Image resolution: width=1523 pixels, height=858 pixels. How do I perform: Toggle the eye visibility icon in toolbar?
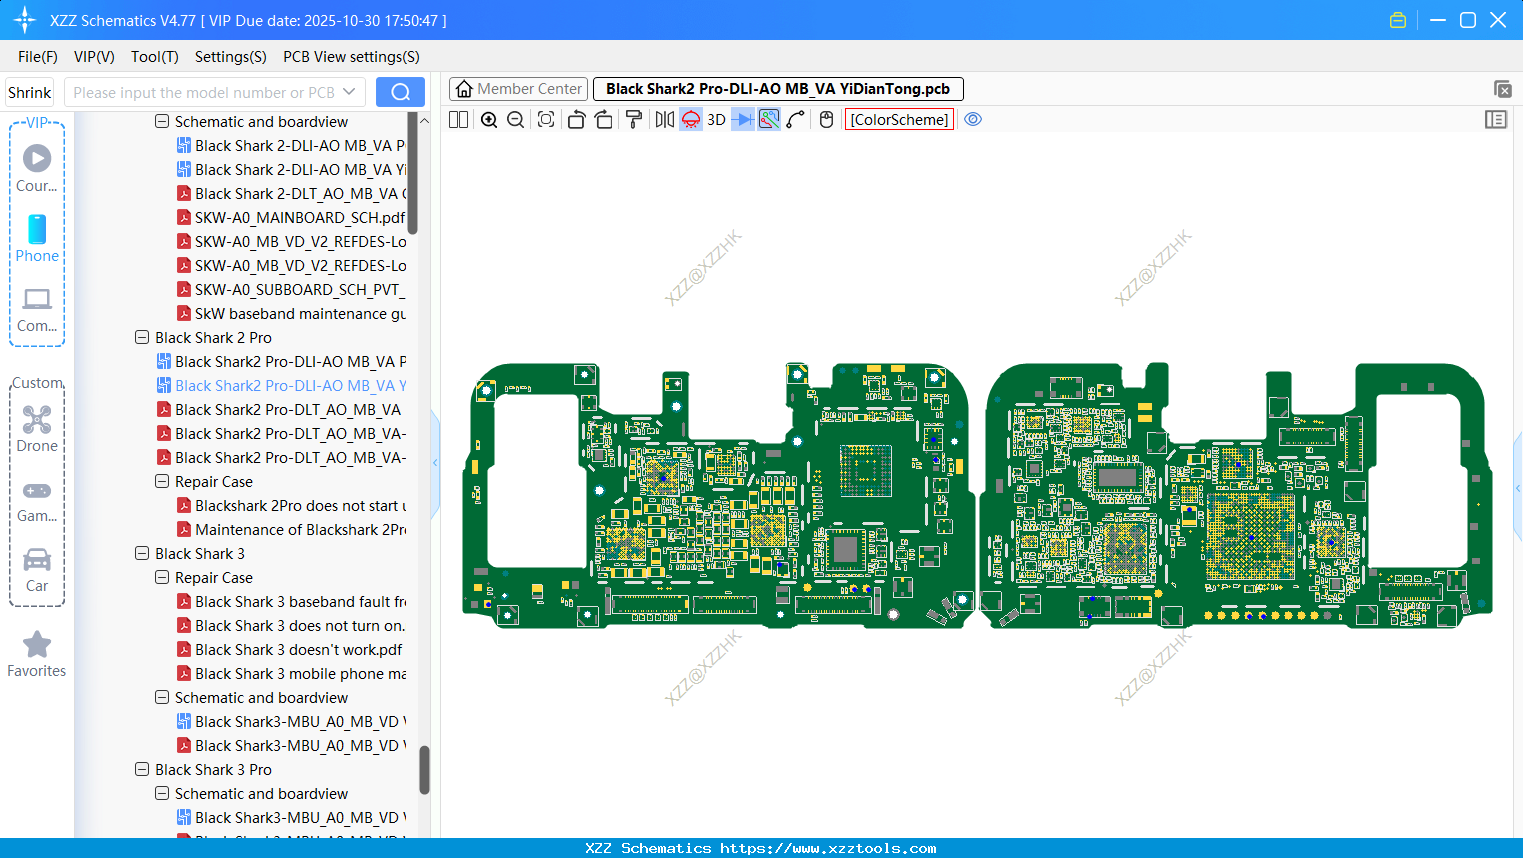coord(973,119)
